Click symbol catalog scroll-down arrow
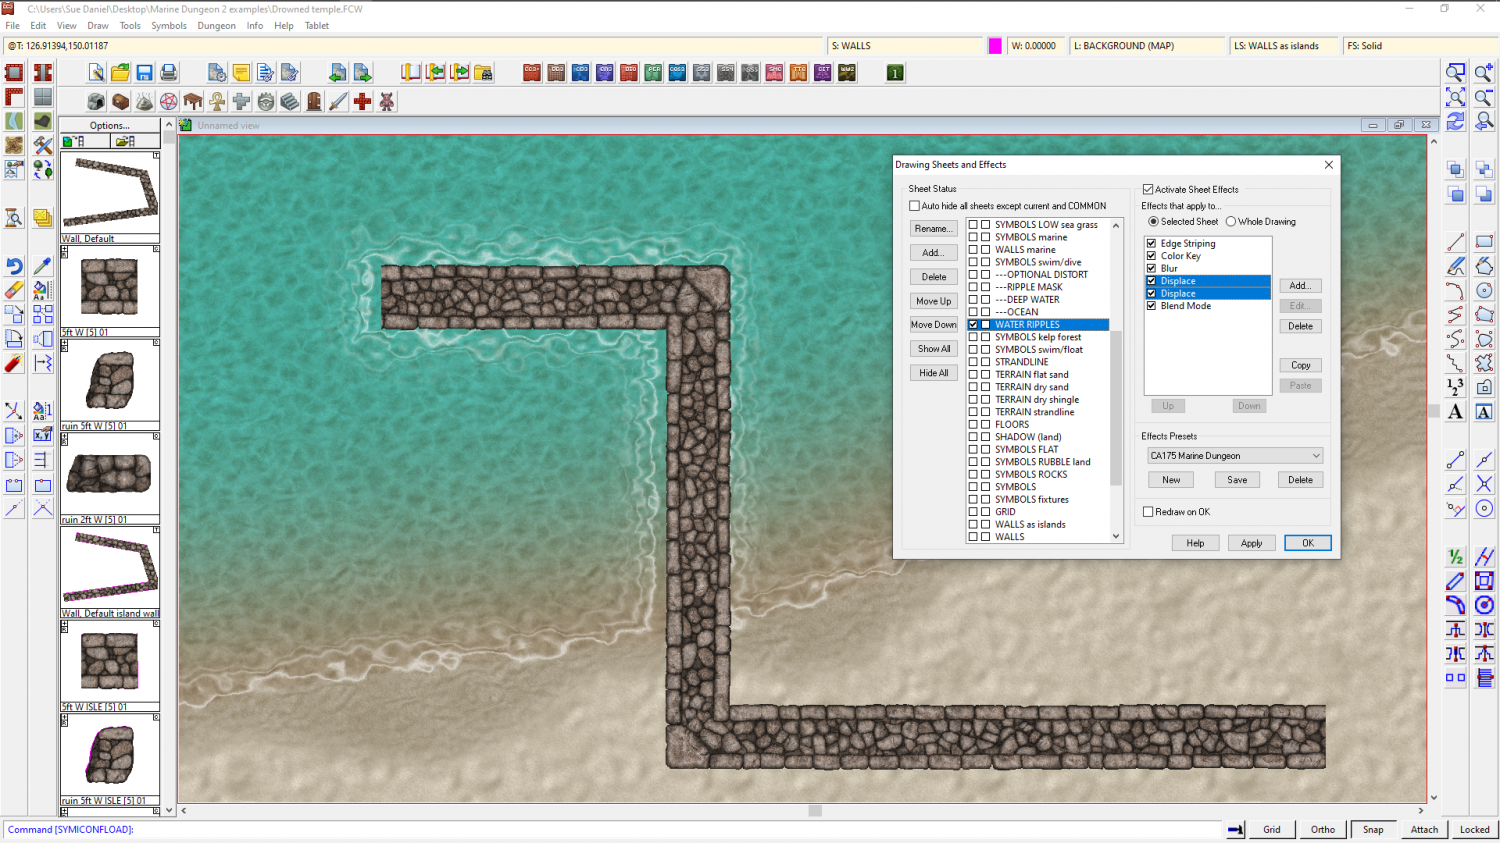Viewport: 1500px width, 843px height. point(169,811)
